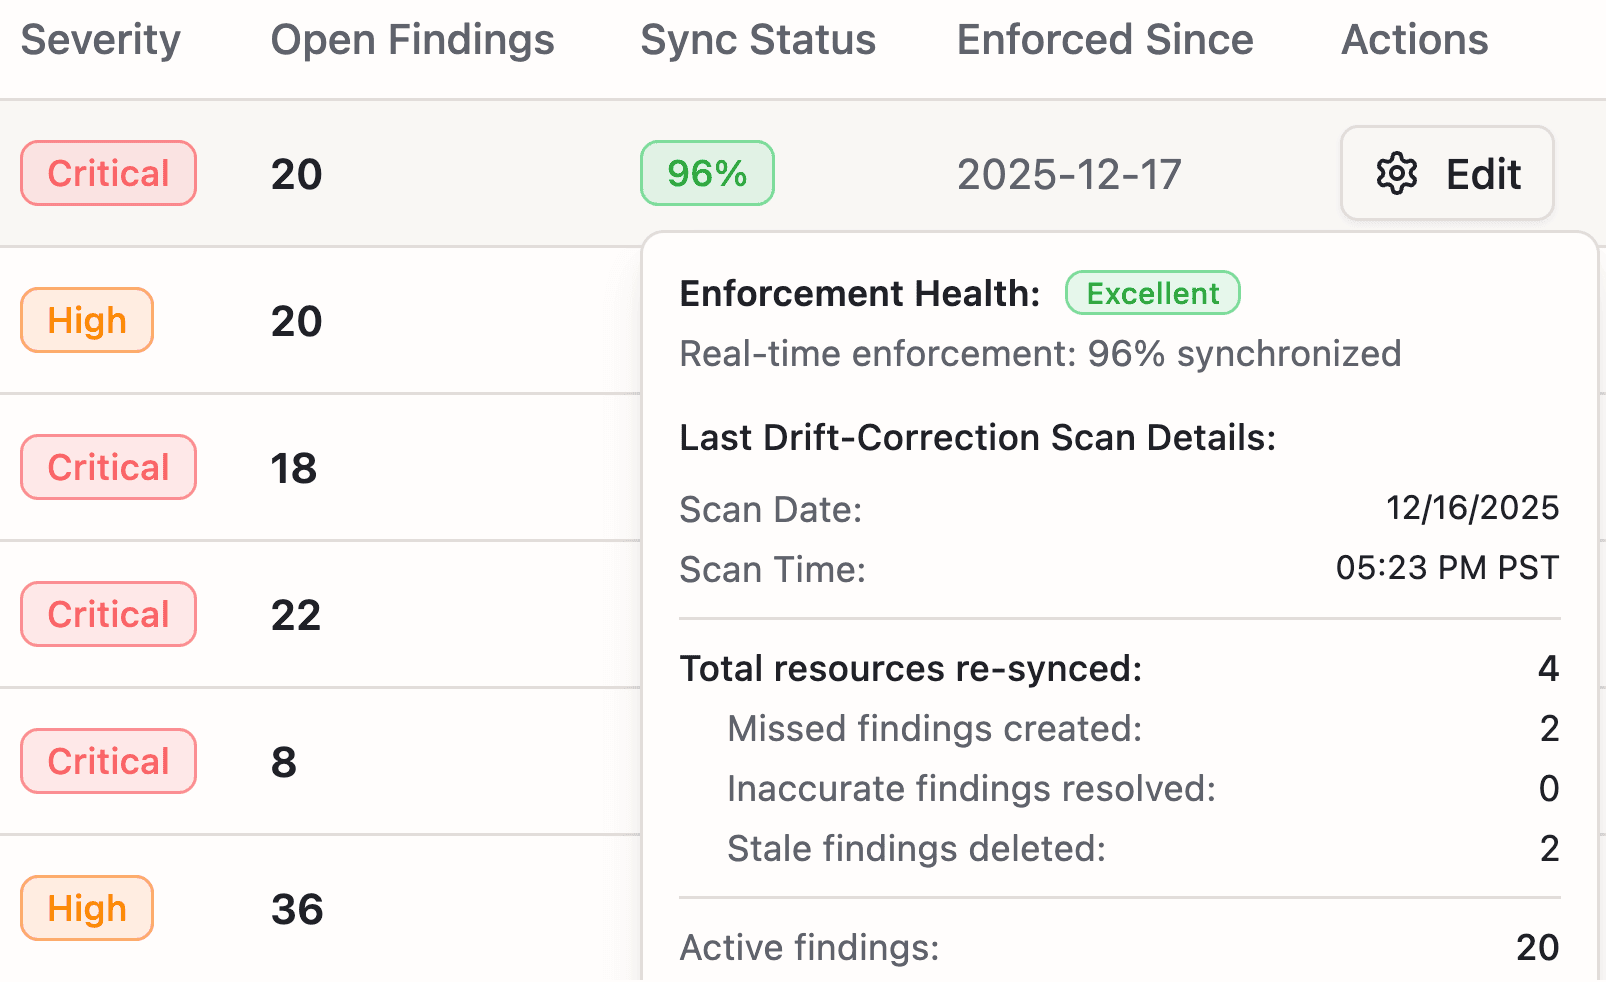Viewport: 1606px width, 982px height.
Task: Select the High severity badge with 20 findings
Action: coord(86,320)
